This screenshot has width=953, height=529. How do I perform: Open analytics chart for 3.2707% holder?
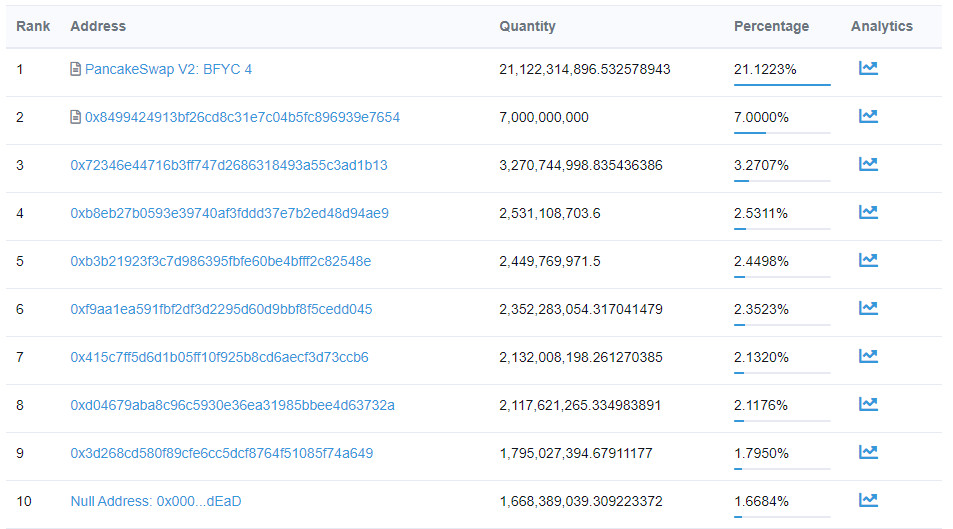[x=868, y=164]
